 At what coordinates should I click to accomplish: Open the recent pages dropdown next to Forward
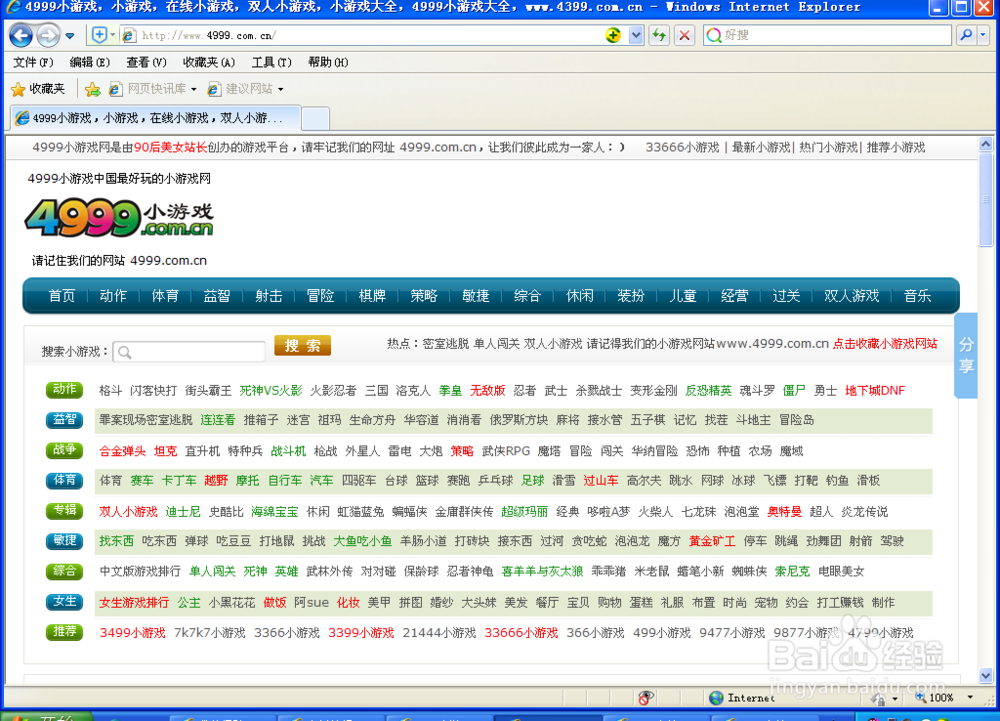pos(70,36)
